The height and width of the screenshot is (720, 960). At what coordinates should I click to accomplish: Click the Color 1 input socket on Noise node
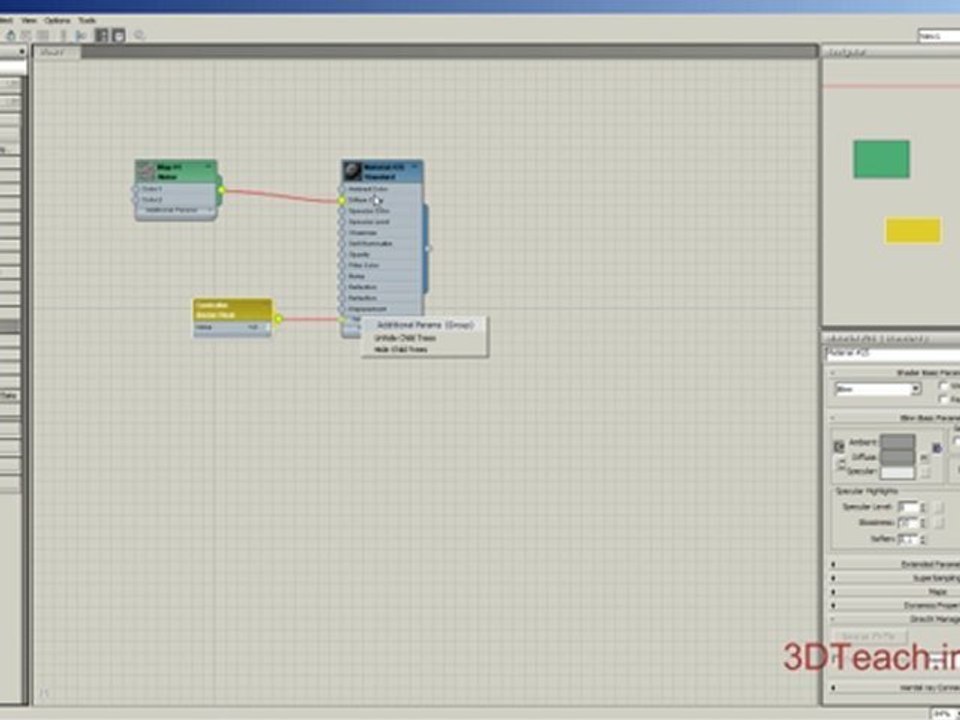tap(135, 189)
